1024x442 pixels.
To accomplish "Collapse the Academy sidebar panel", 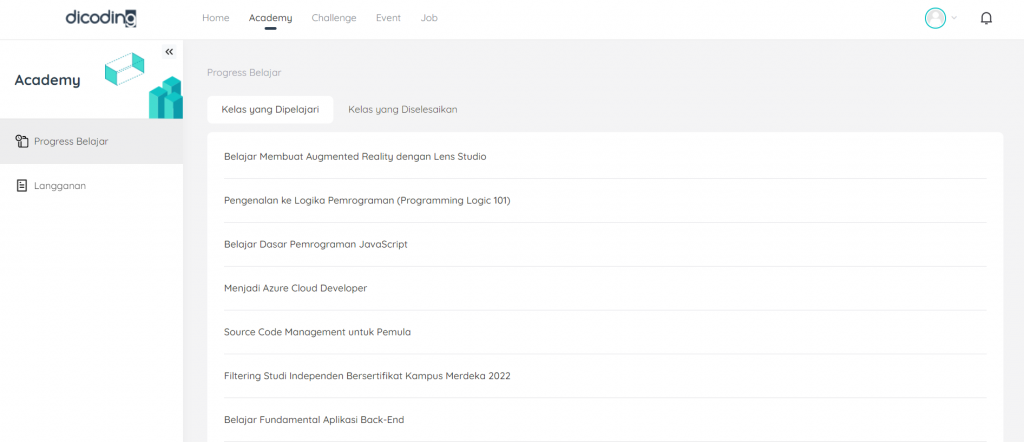I will (x=169, y=52).
